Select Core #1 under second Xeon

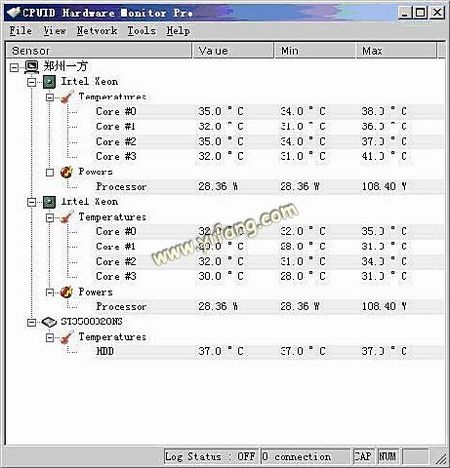click(x=116, y=247)
